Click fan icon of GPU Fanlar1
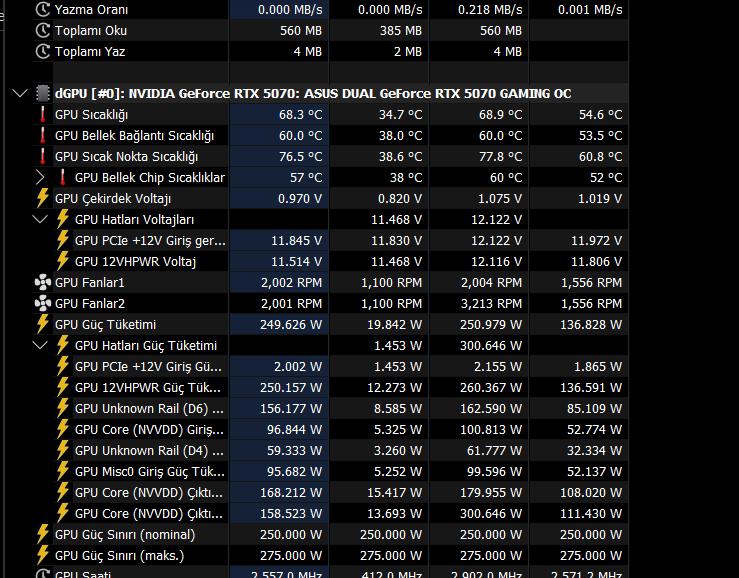This screenshot has width=739, height=578. [x=43, y=282]
